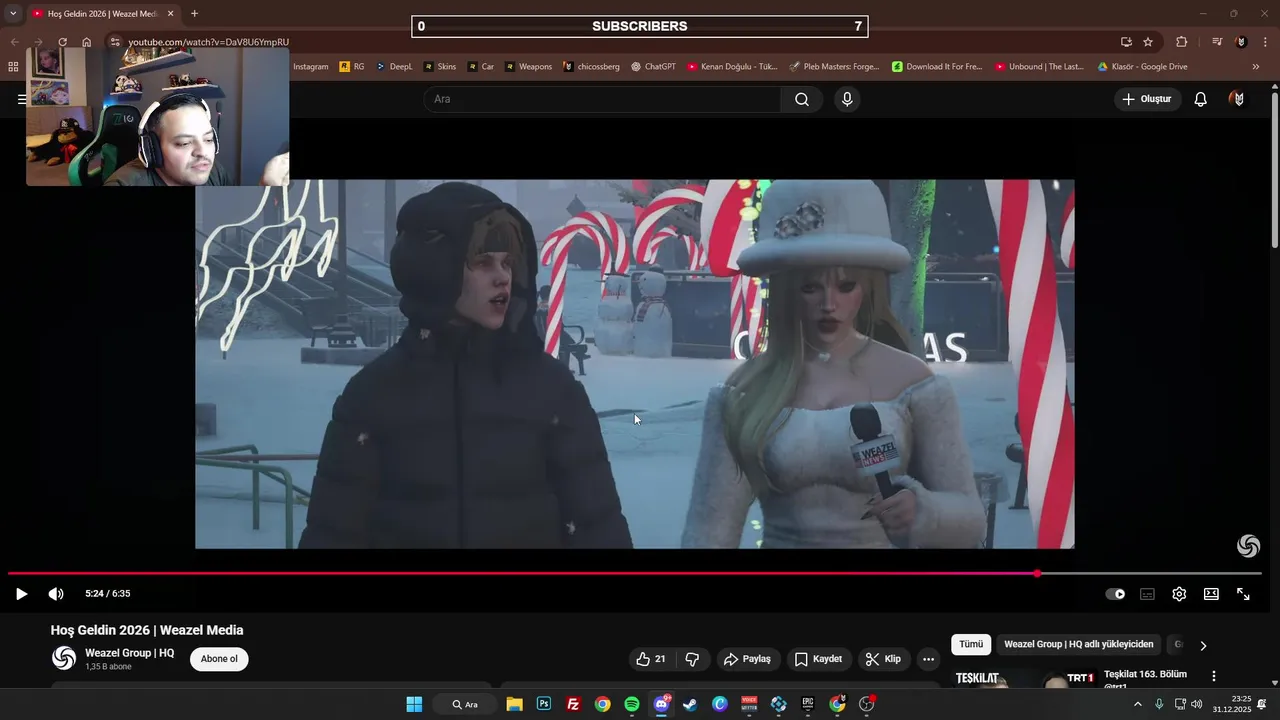Save the video with Kaydet
Screen dimensions: 1280x720
(x=818, y=659)
